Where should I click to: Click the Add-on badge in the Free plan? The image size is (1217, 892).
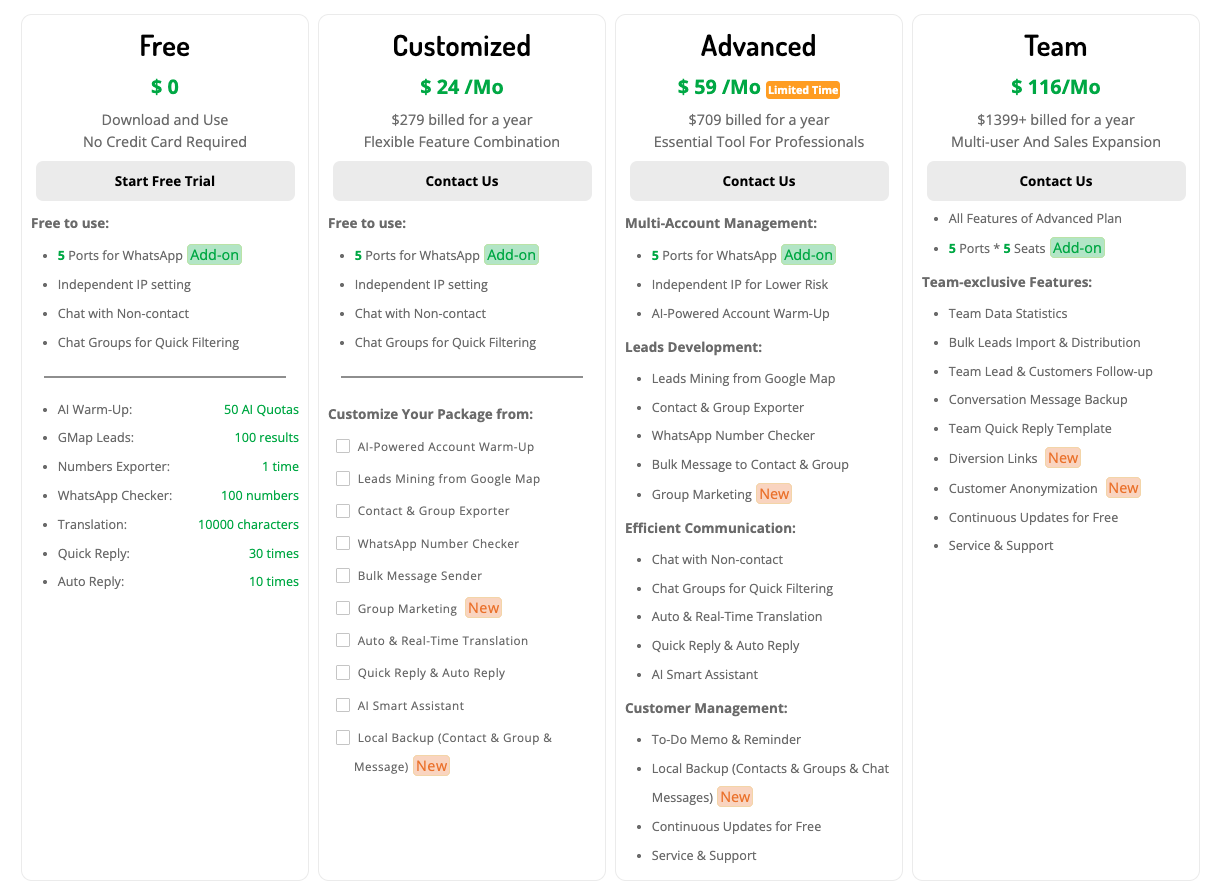[x=215, y=255]
